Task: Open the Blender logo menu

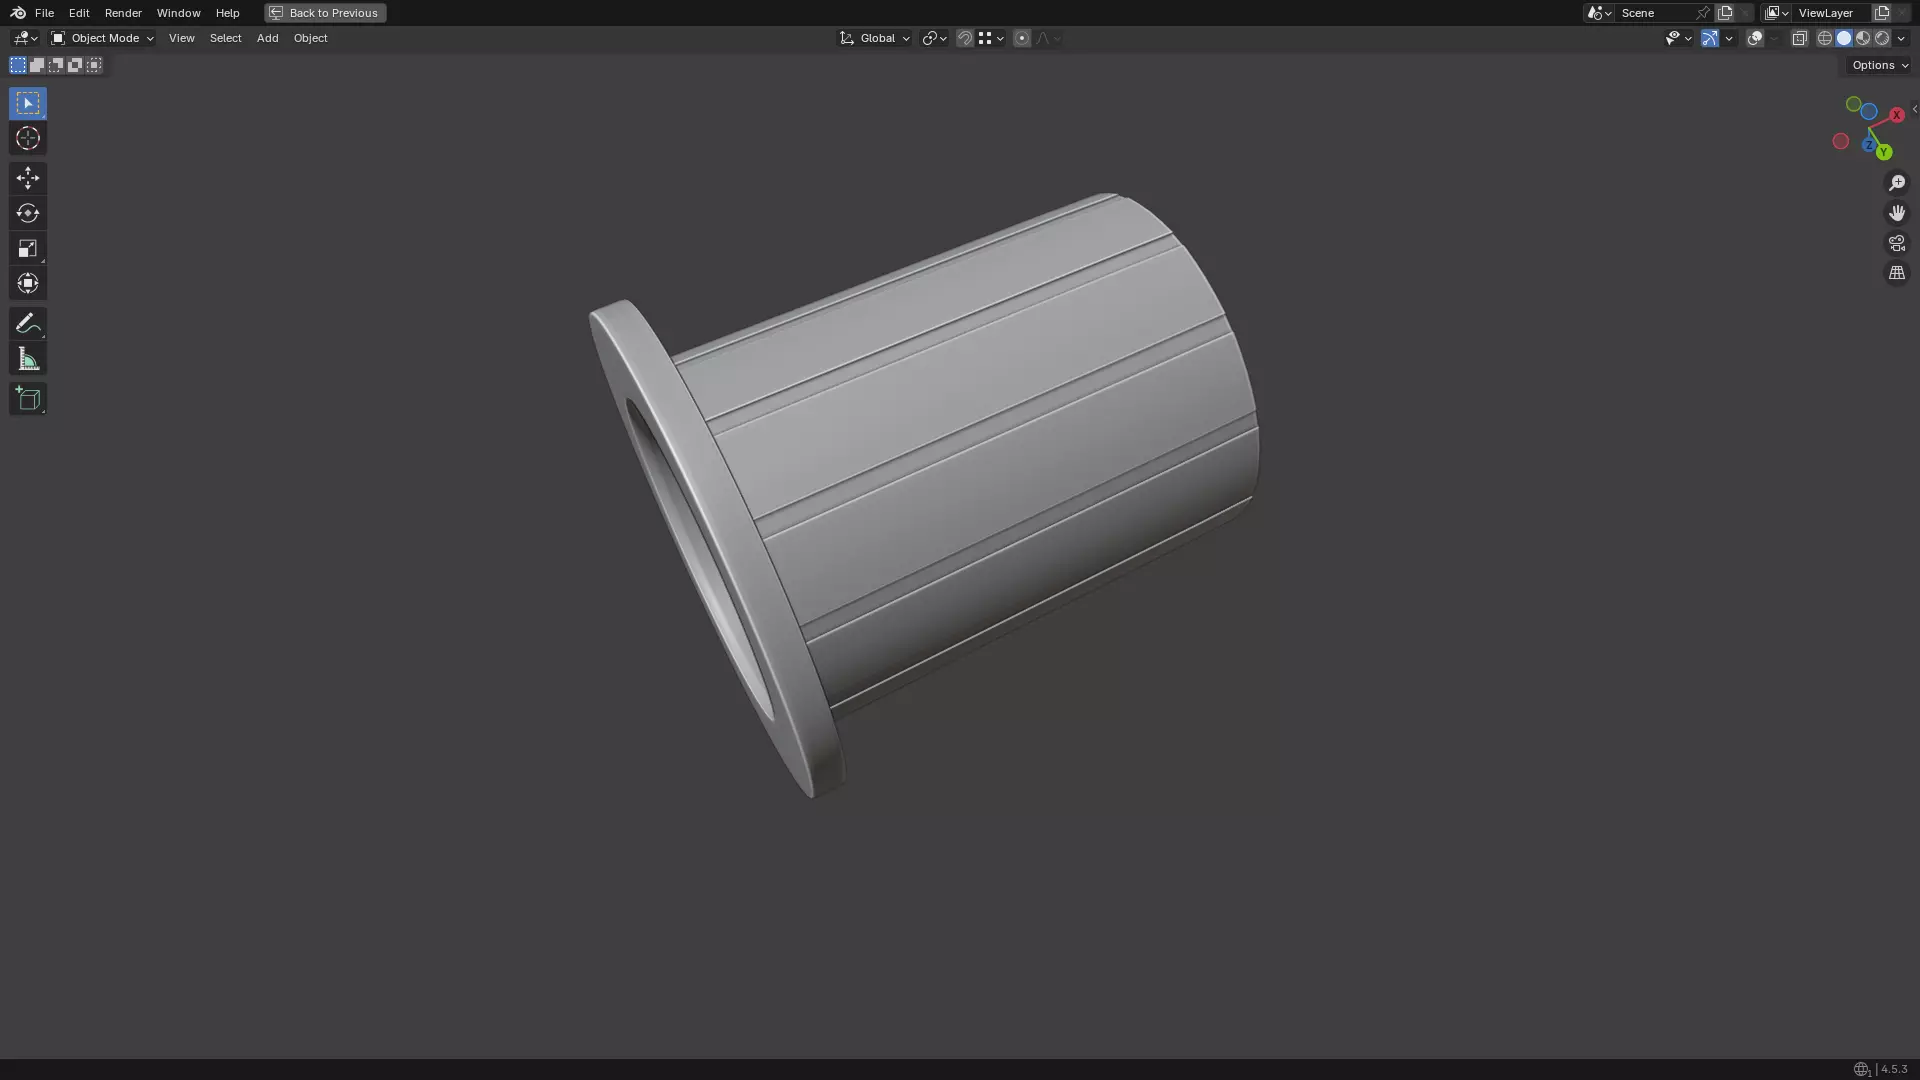Action: coord(18,13)
